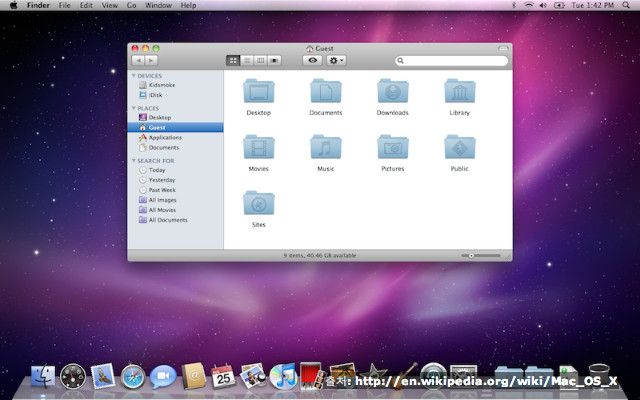Adjust the icon size slider knob
640x400 pixels.
pos(471,256)
